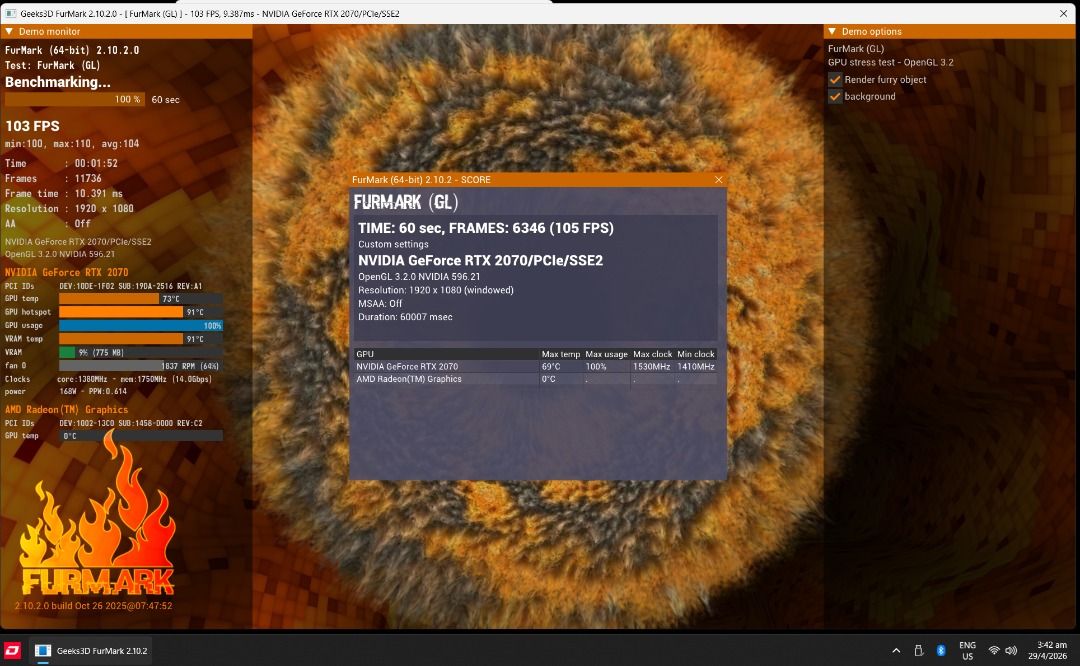Image resolution: width=1080 pixels, height=666 pixels.
Task: Click the FurMark icon in taskbar button
Action: point(43,650)
